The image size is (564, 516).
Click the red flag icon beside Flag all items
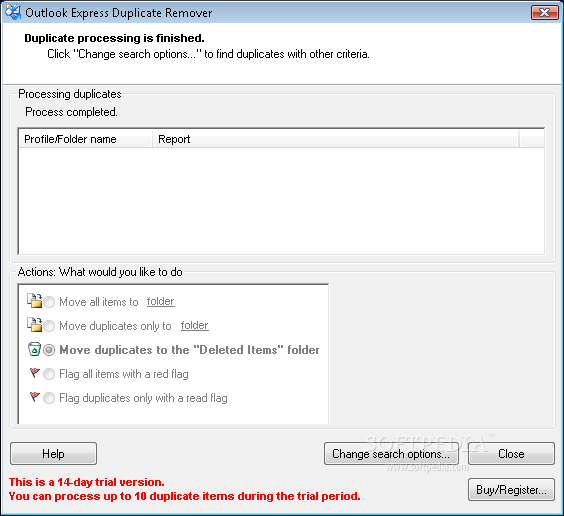(35, 373)
